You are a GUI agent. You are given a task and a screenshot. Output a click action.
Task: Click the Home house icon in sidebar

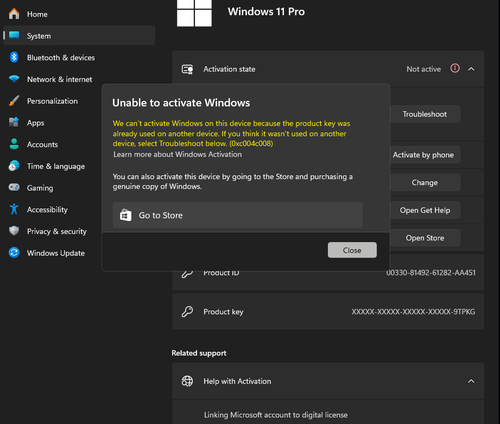tap(14, 14)
